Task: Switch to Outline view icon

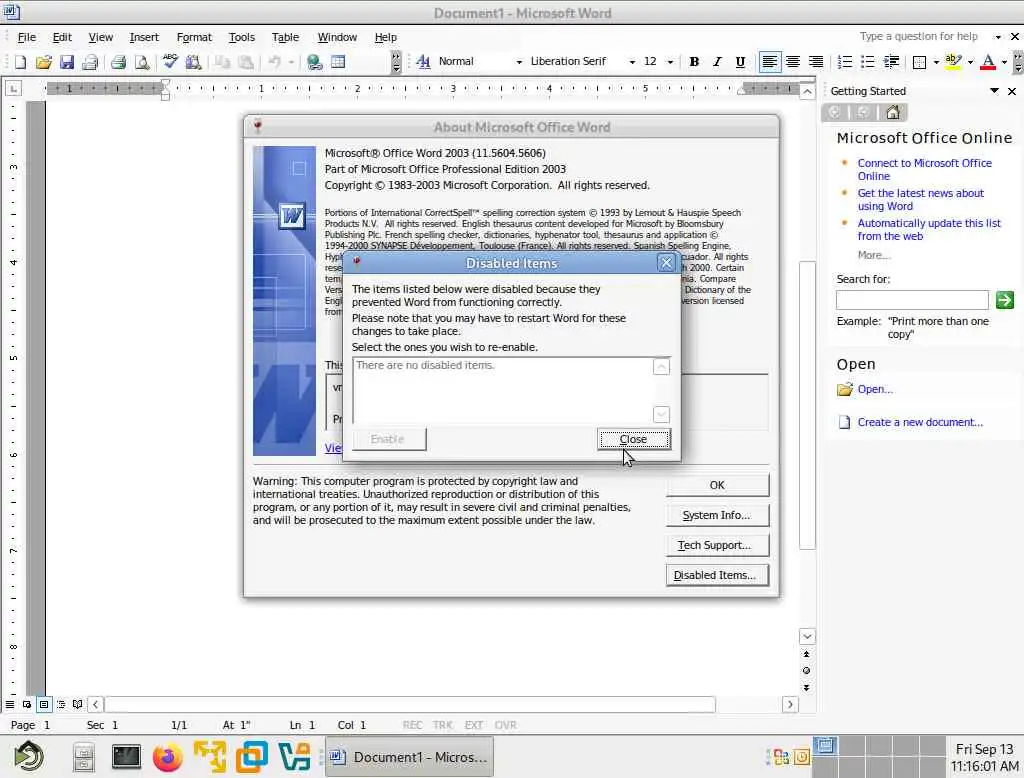Action: [61, 704]
